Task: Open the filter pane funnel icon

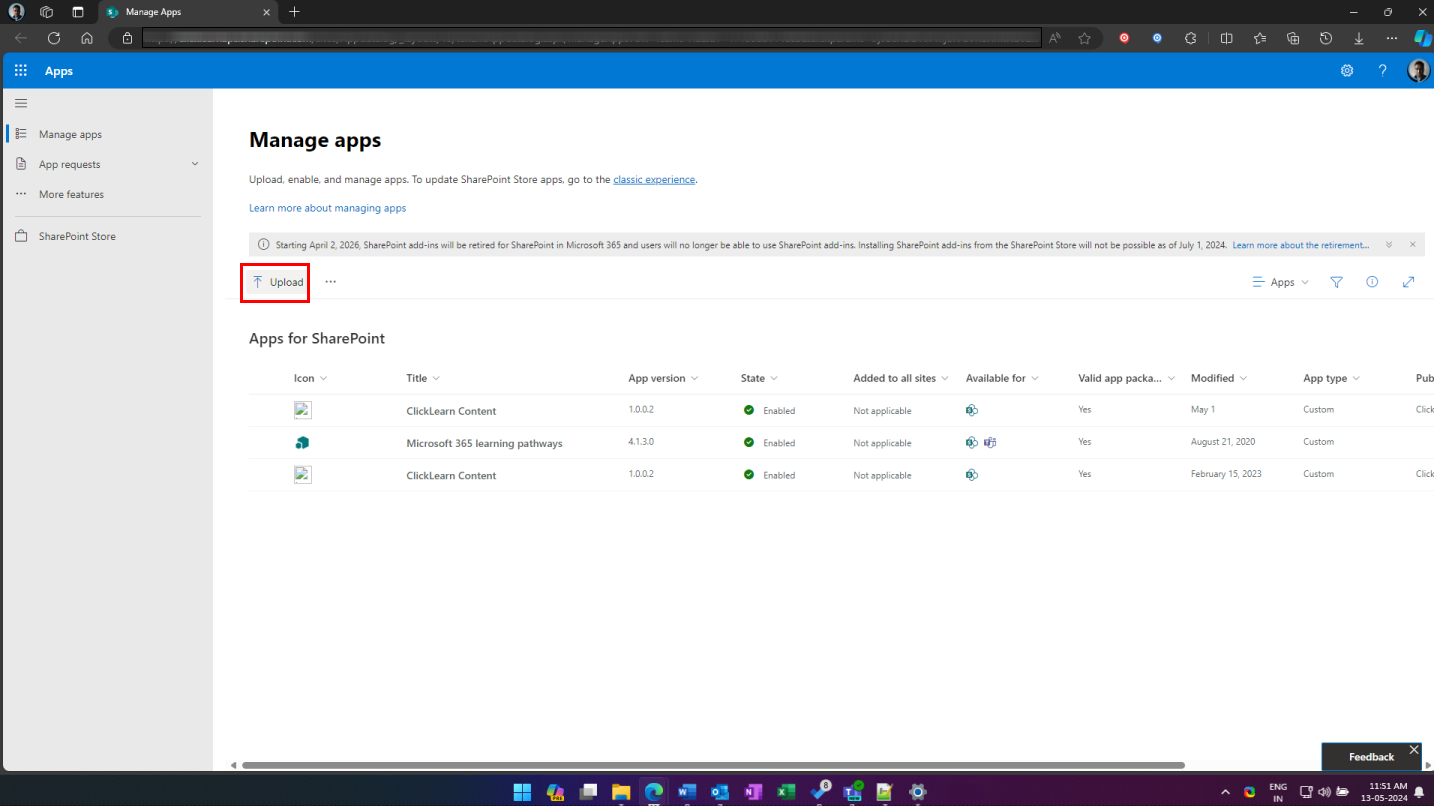Action: coord(1337,282)
